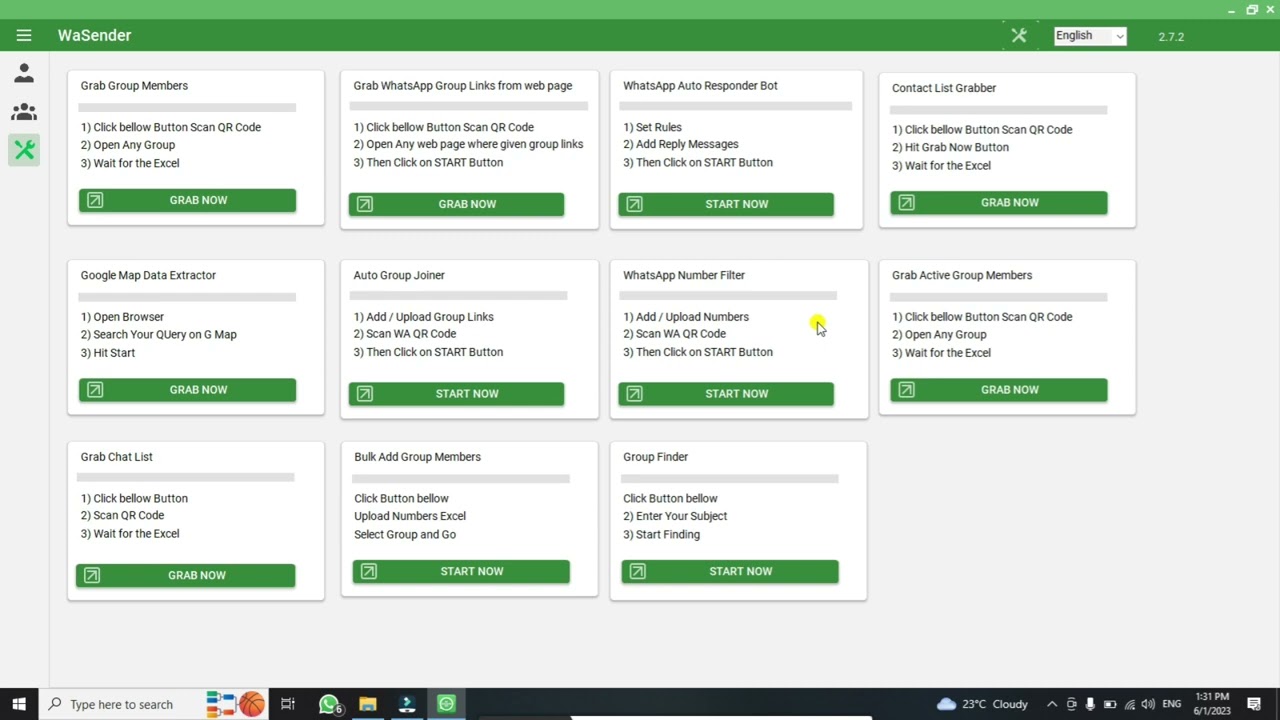Click the Bulk Add Group Members title
Image resolution: width=1280 pixels, height=720 pixels.
(x=417, y=457)
